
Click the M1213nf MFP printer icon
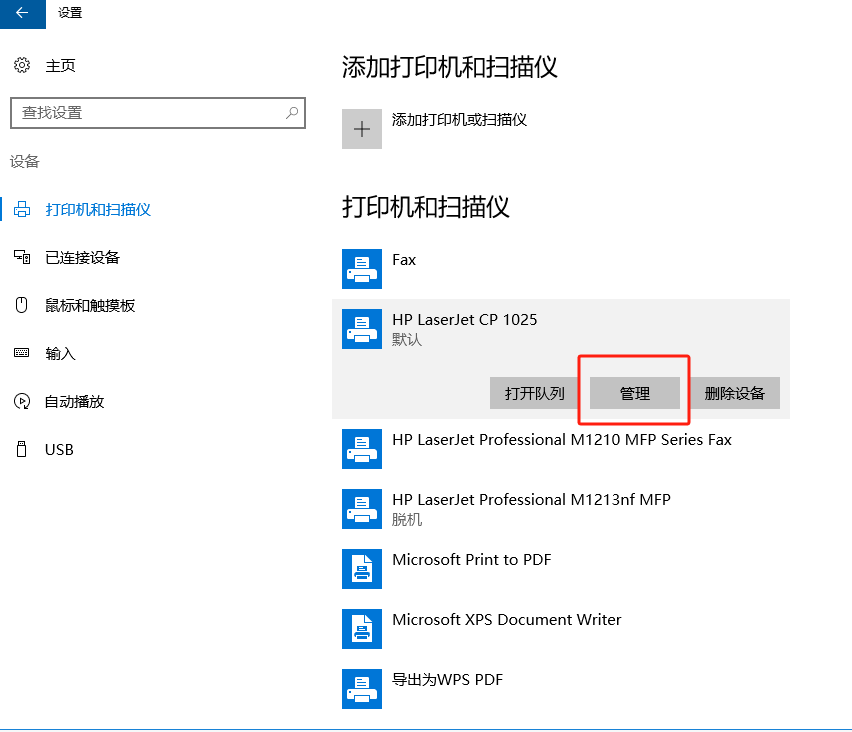coord(362,509)
